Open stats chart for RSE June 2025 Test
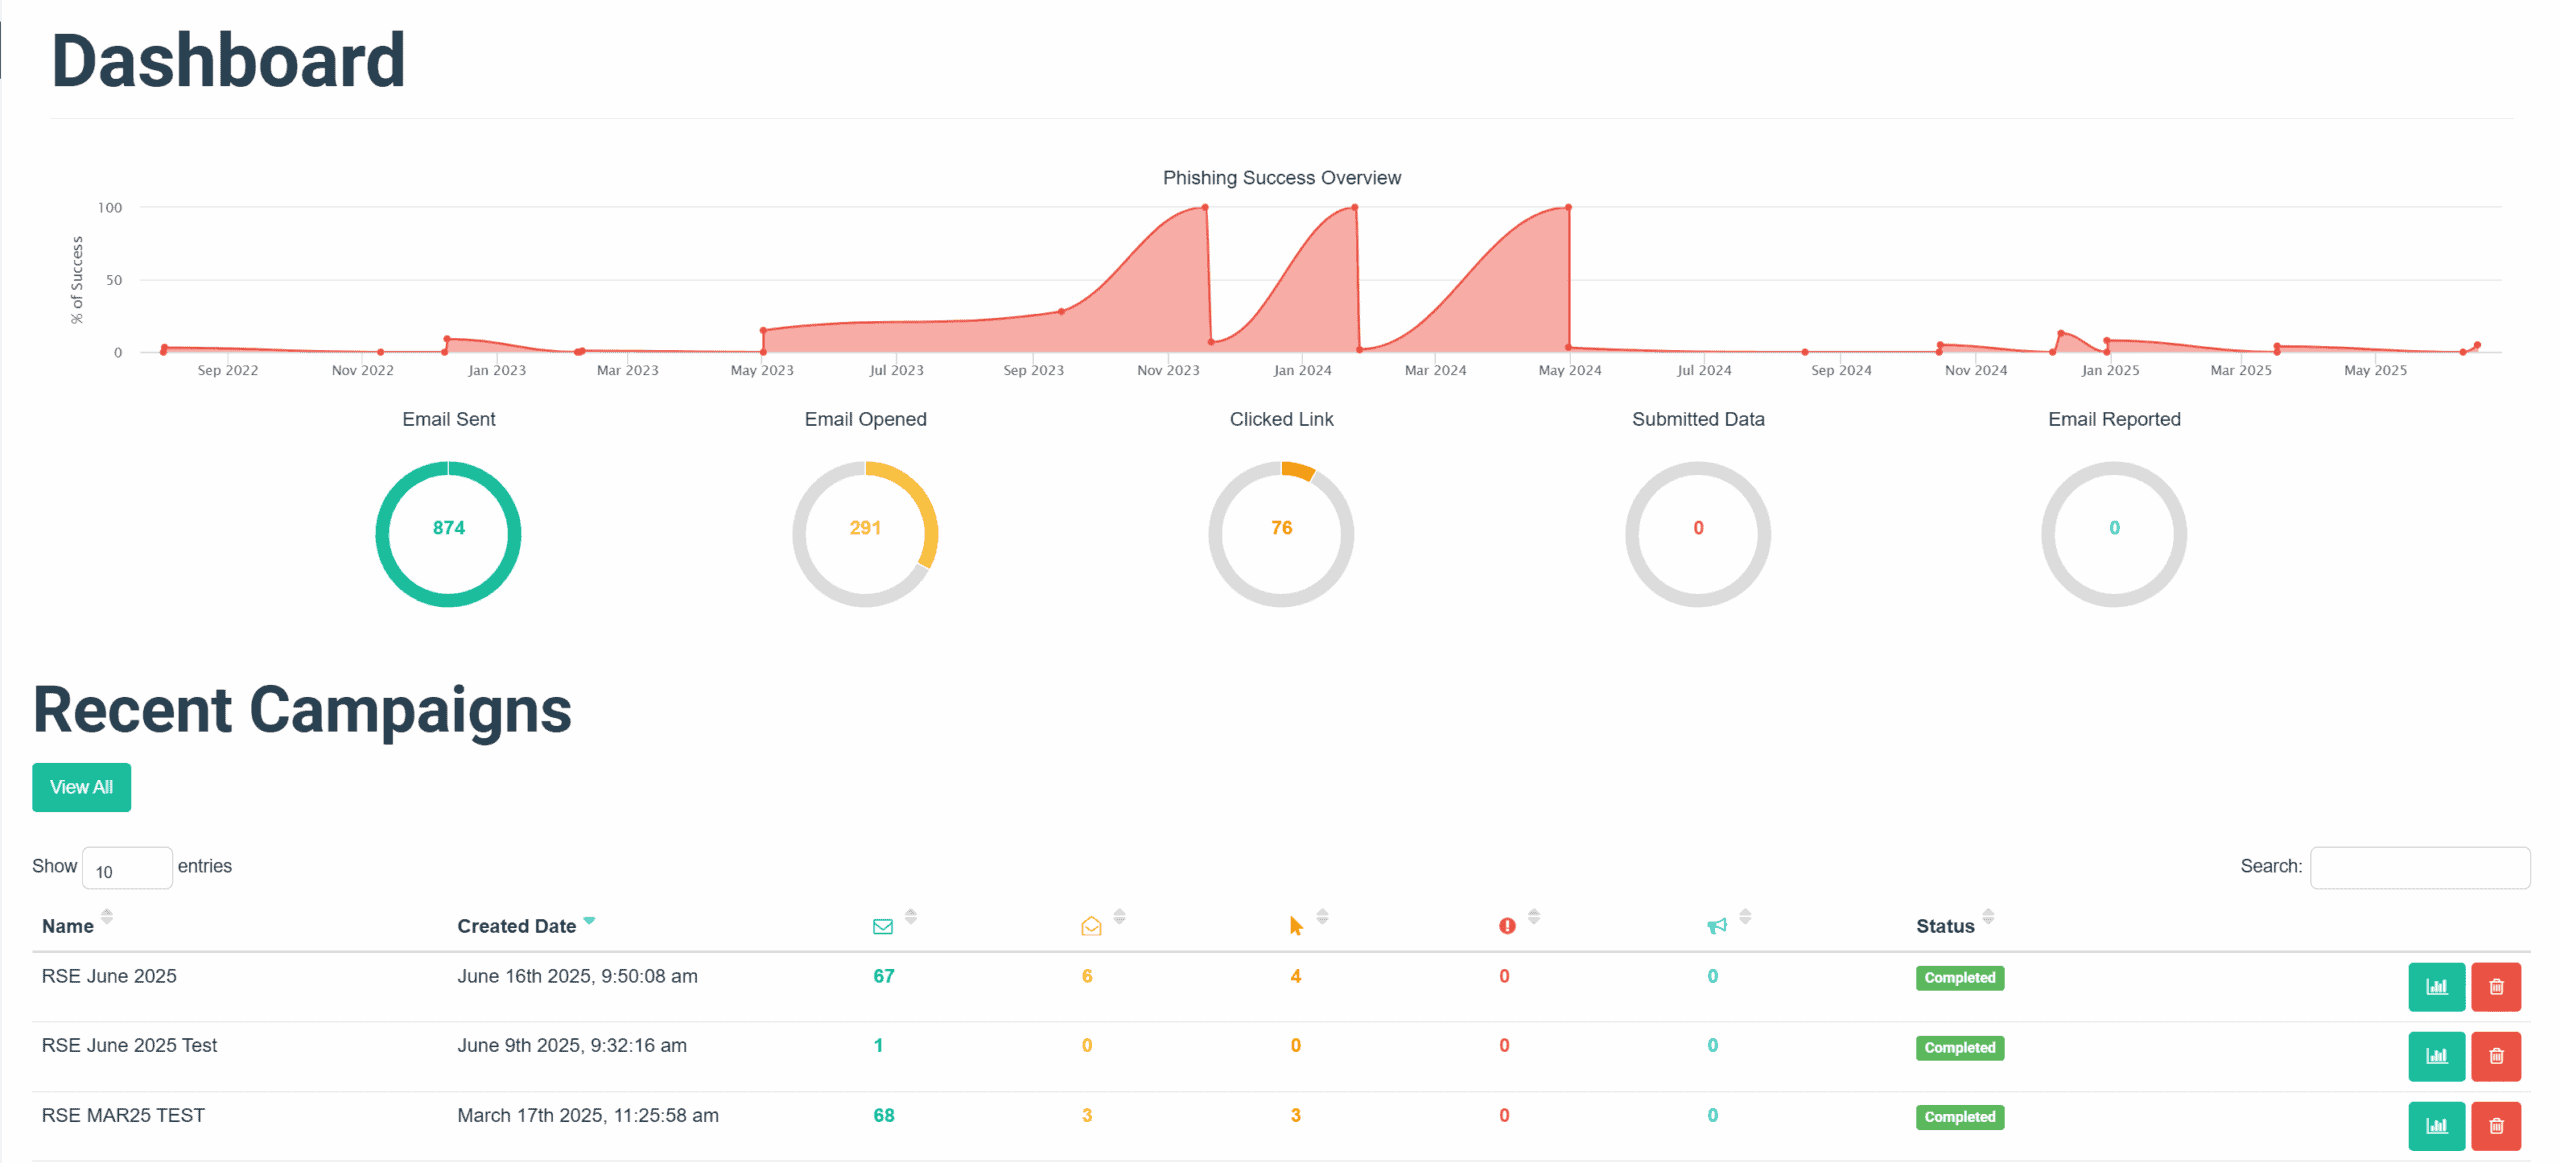Viewport: 2560px width, 1163px height. pos(2435,1055)
